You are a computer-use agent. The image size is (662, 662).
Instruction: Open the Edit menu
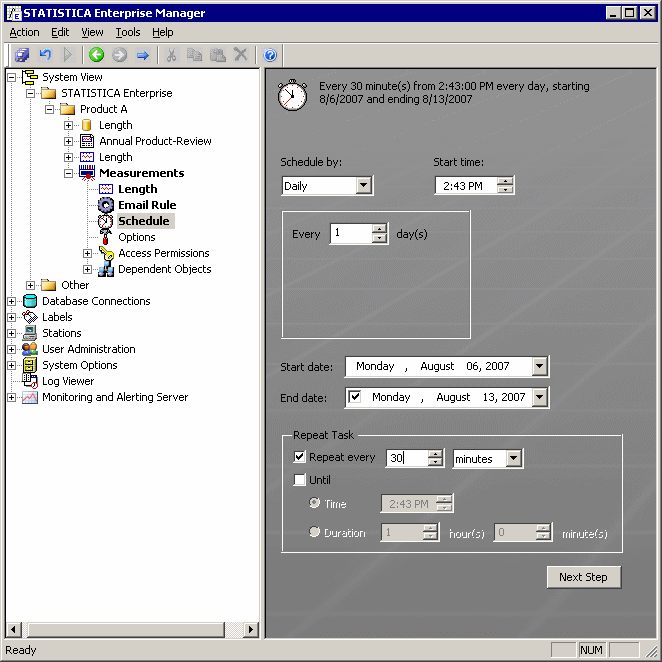point(60,32)
